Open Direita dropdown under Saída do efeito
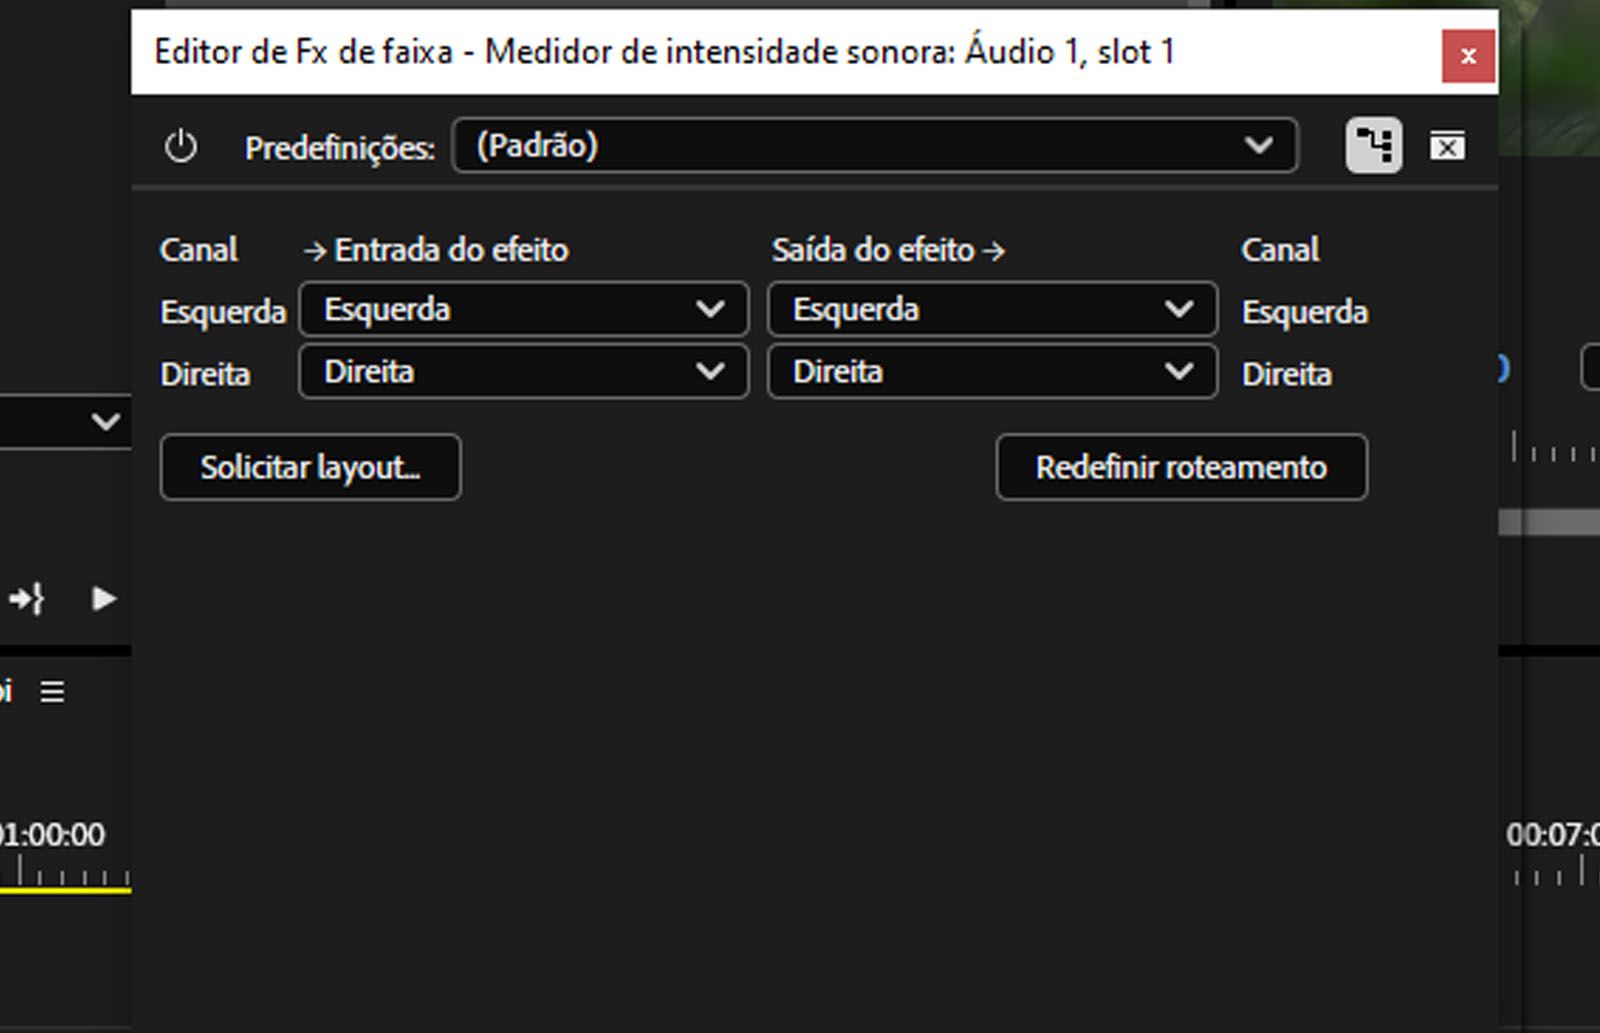Viewport: 1600px width, 1033px height. coord(992,372)
